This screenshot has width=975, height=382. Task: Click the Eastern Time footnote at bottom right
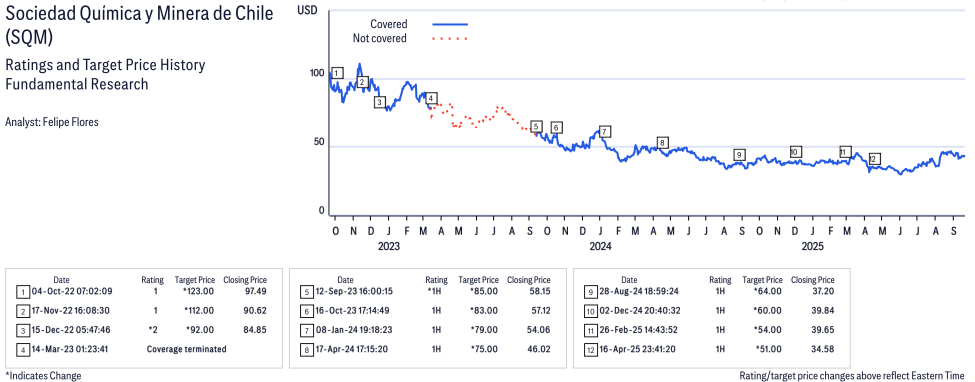pyautogui.click(x=851, y=376)
